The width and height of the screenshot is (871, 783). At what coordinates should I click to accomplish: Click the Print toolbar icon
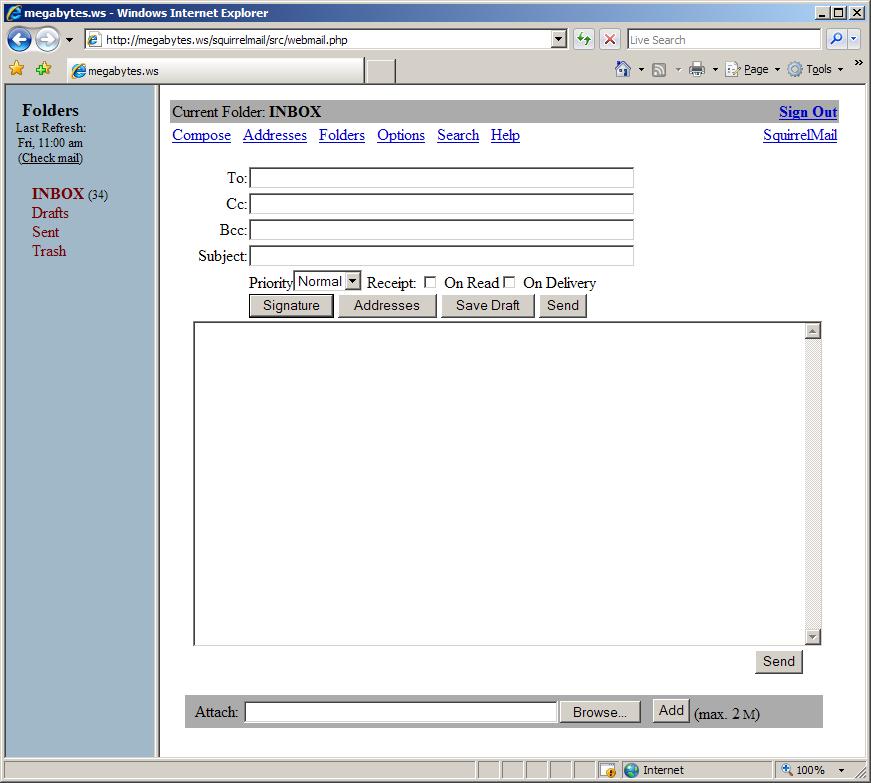pos(697,69)
